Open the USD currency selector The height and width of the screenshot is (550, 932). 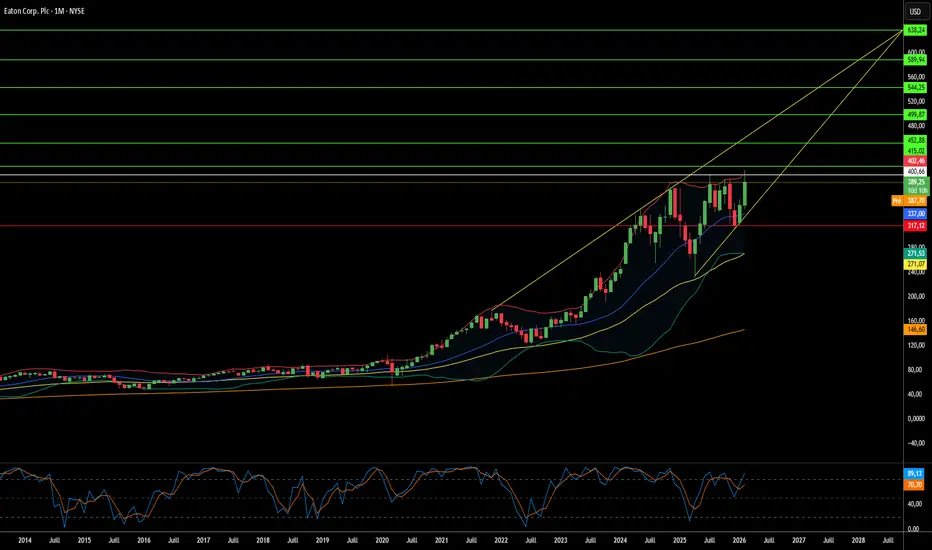[x=915, y=12]
